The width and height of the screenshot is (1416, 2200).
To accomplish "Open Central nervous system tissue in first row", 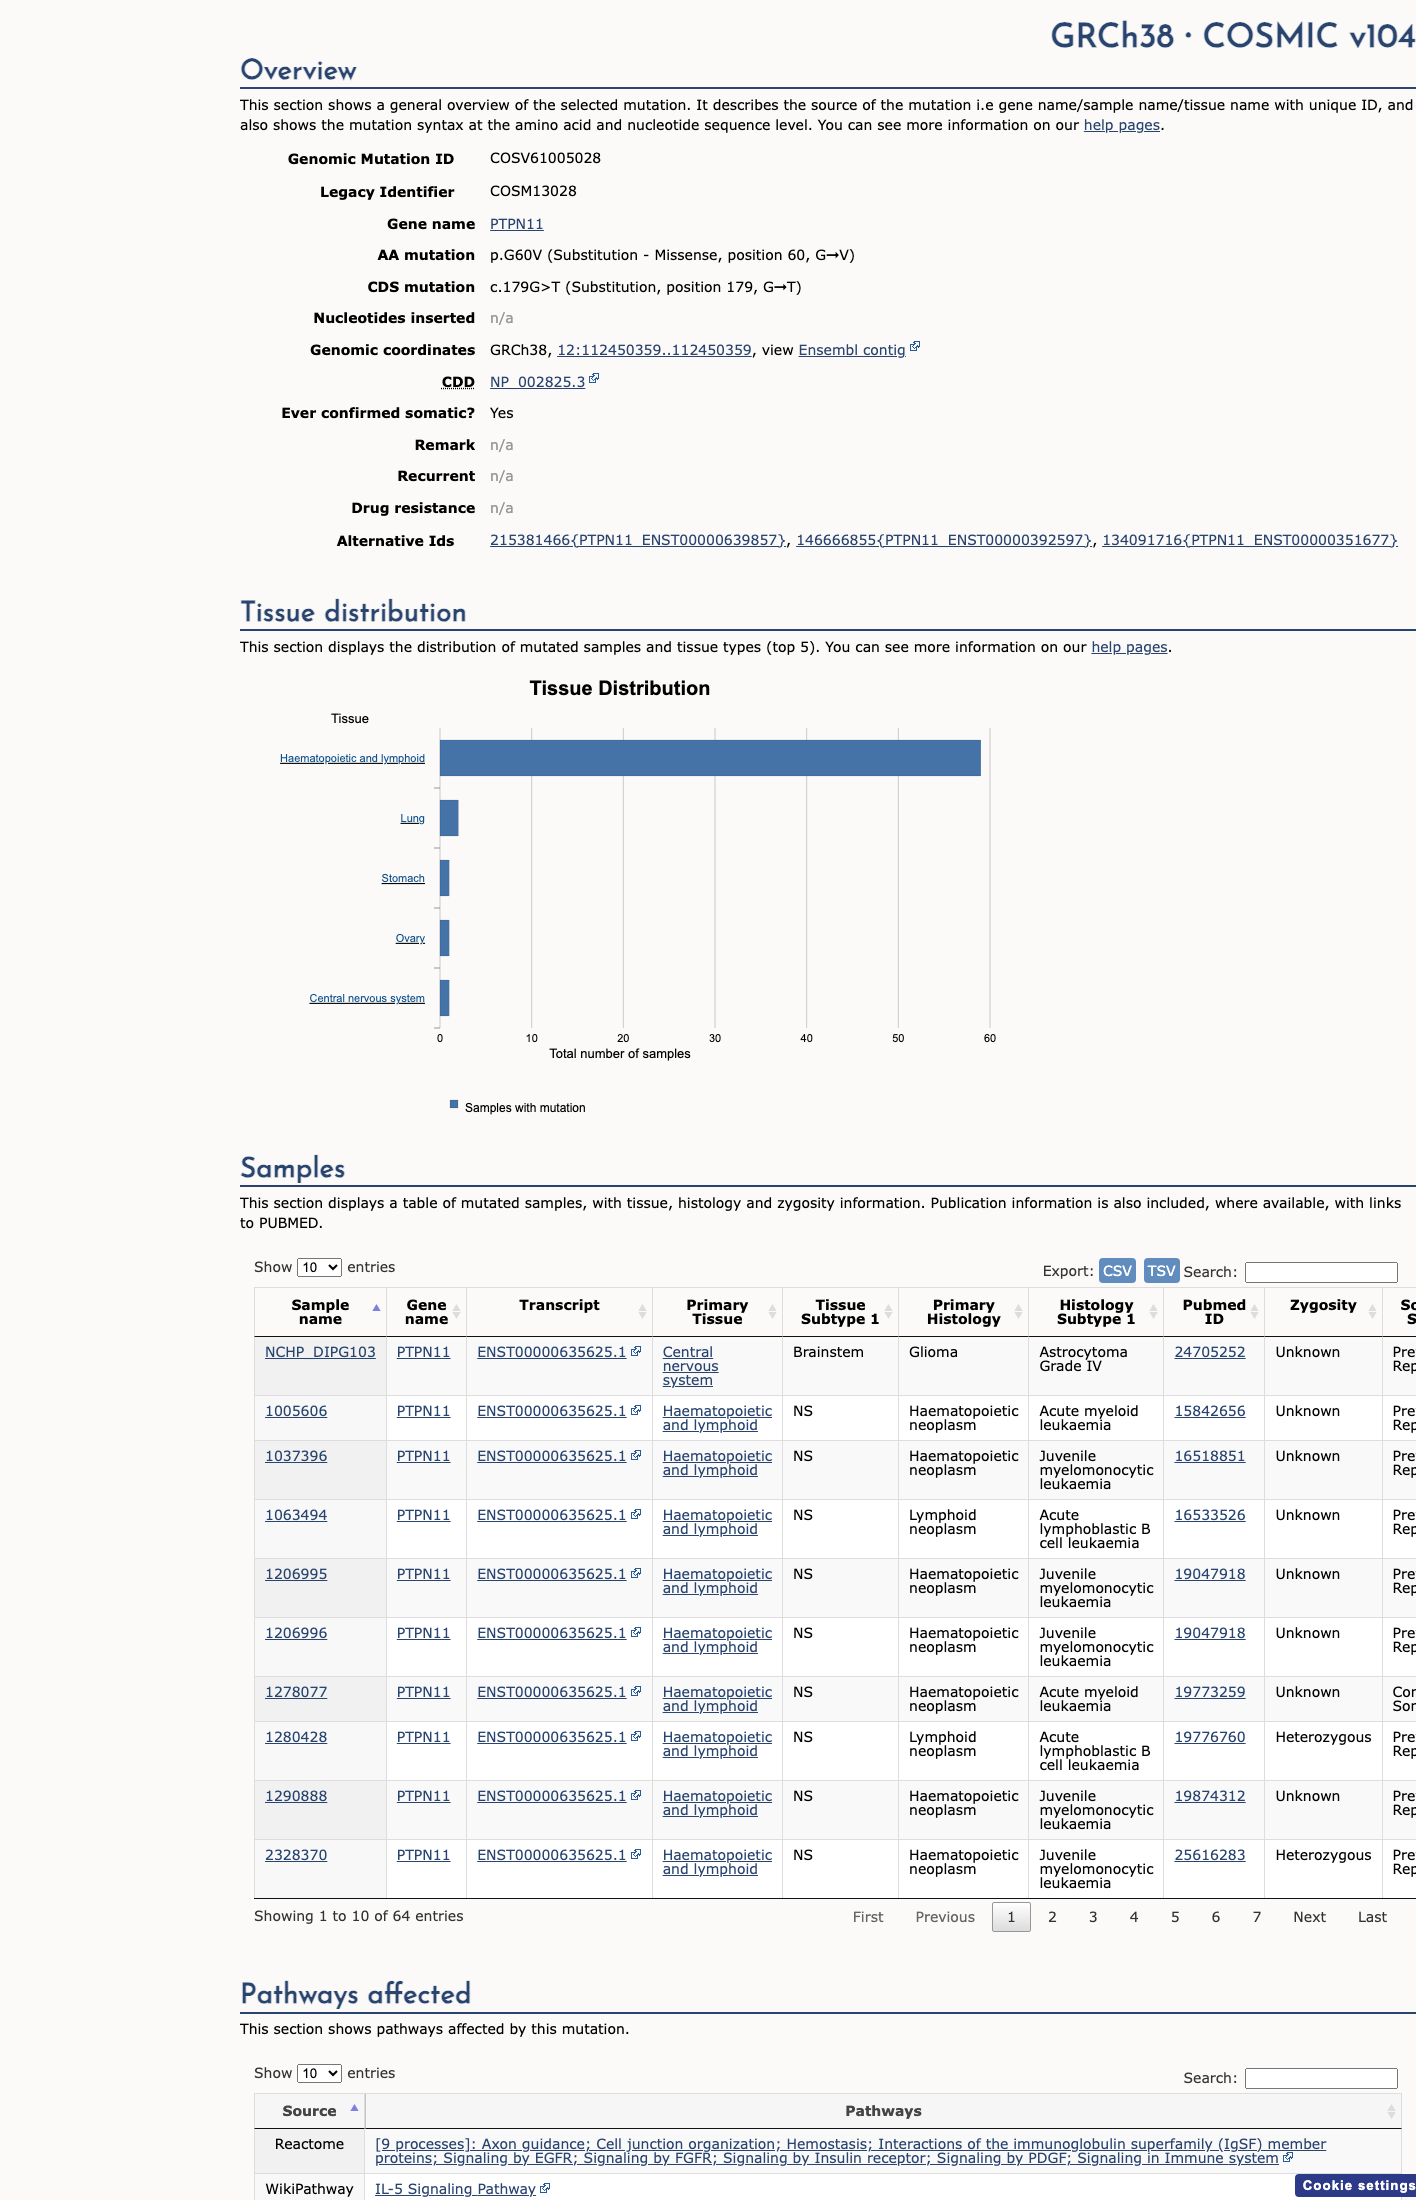I will tap(690, 1366).
